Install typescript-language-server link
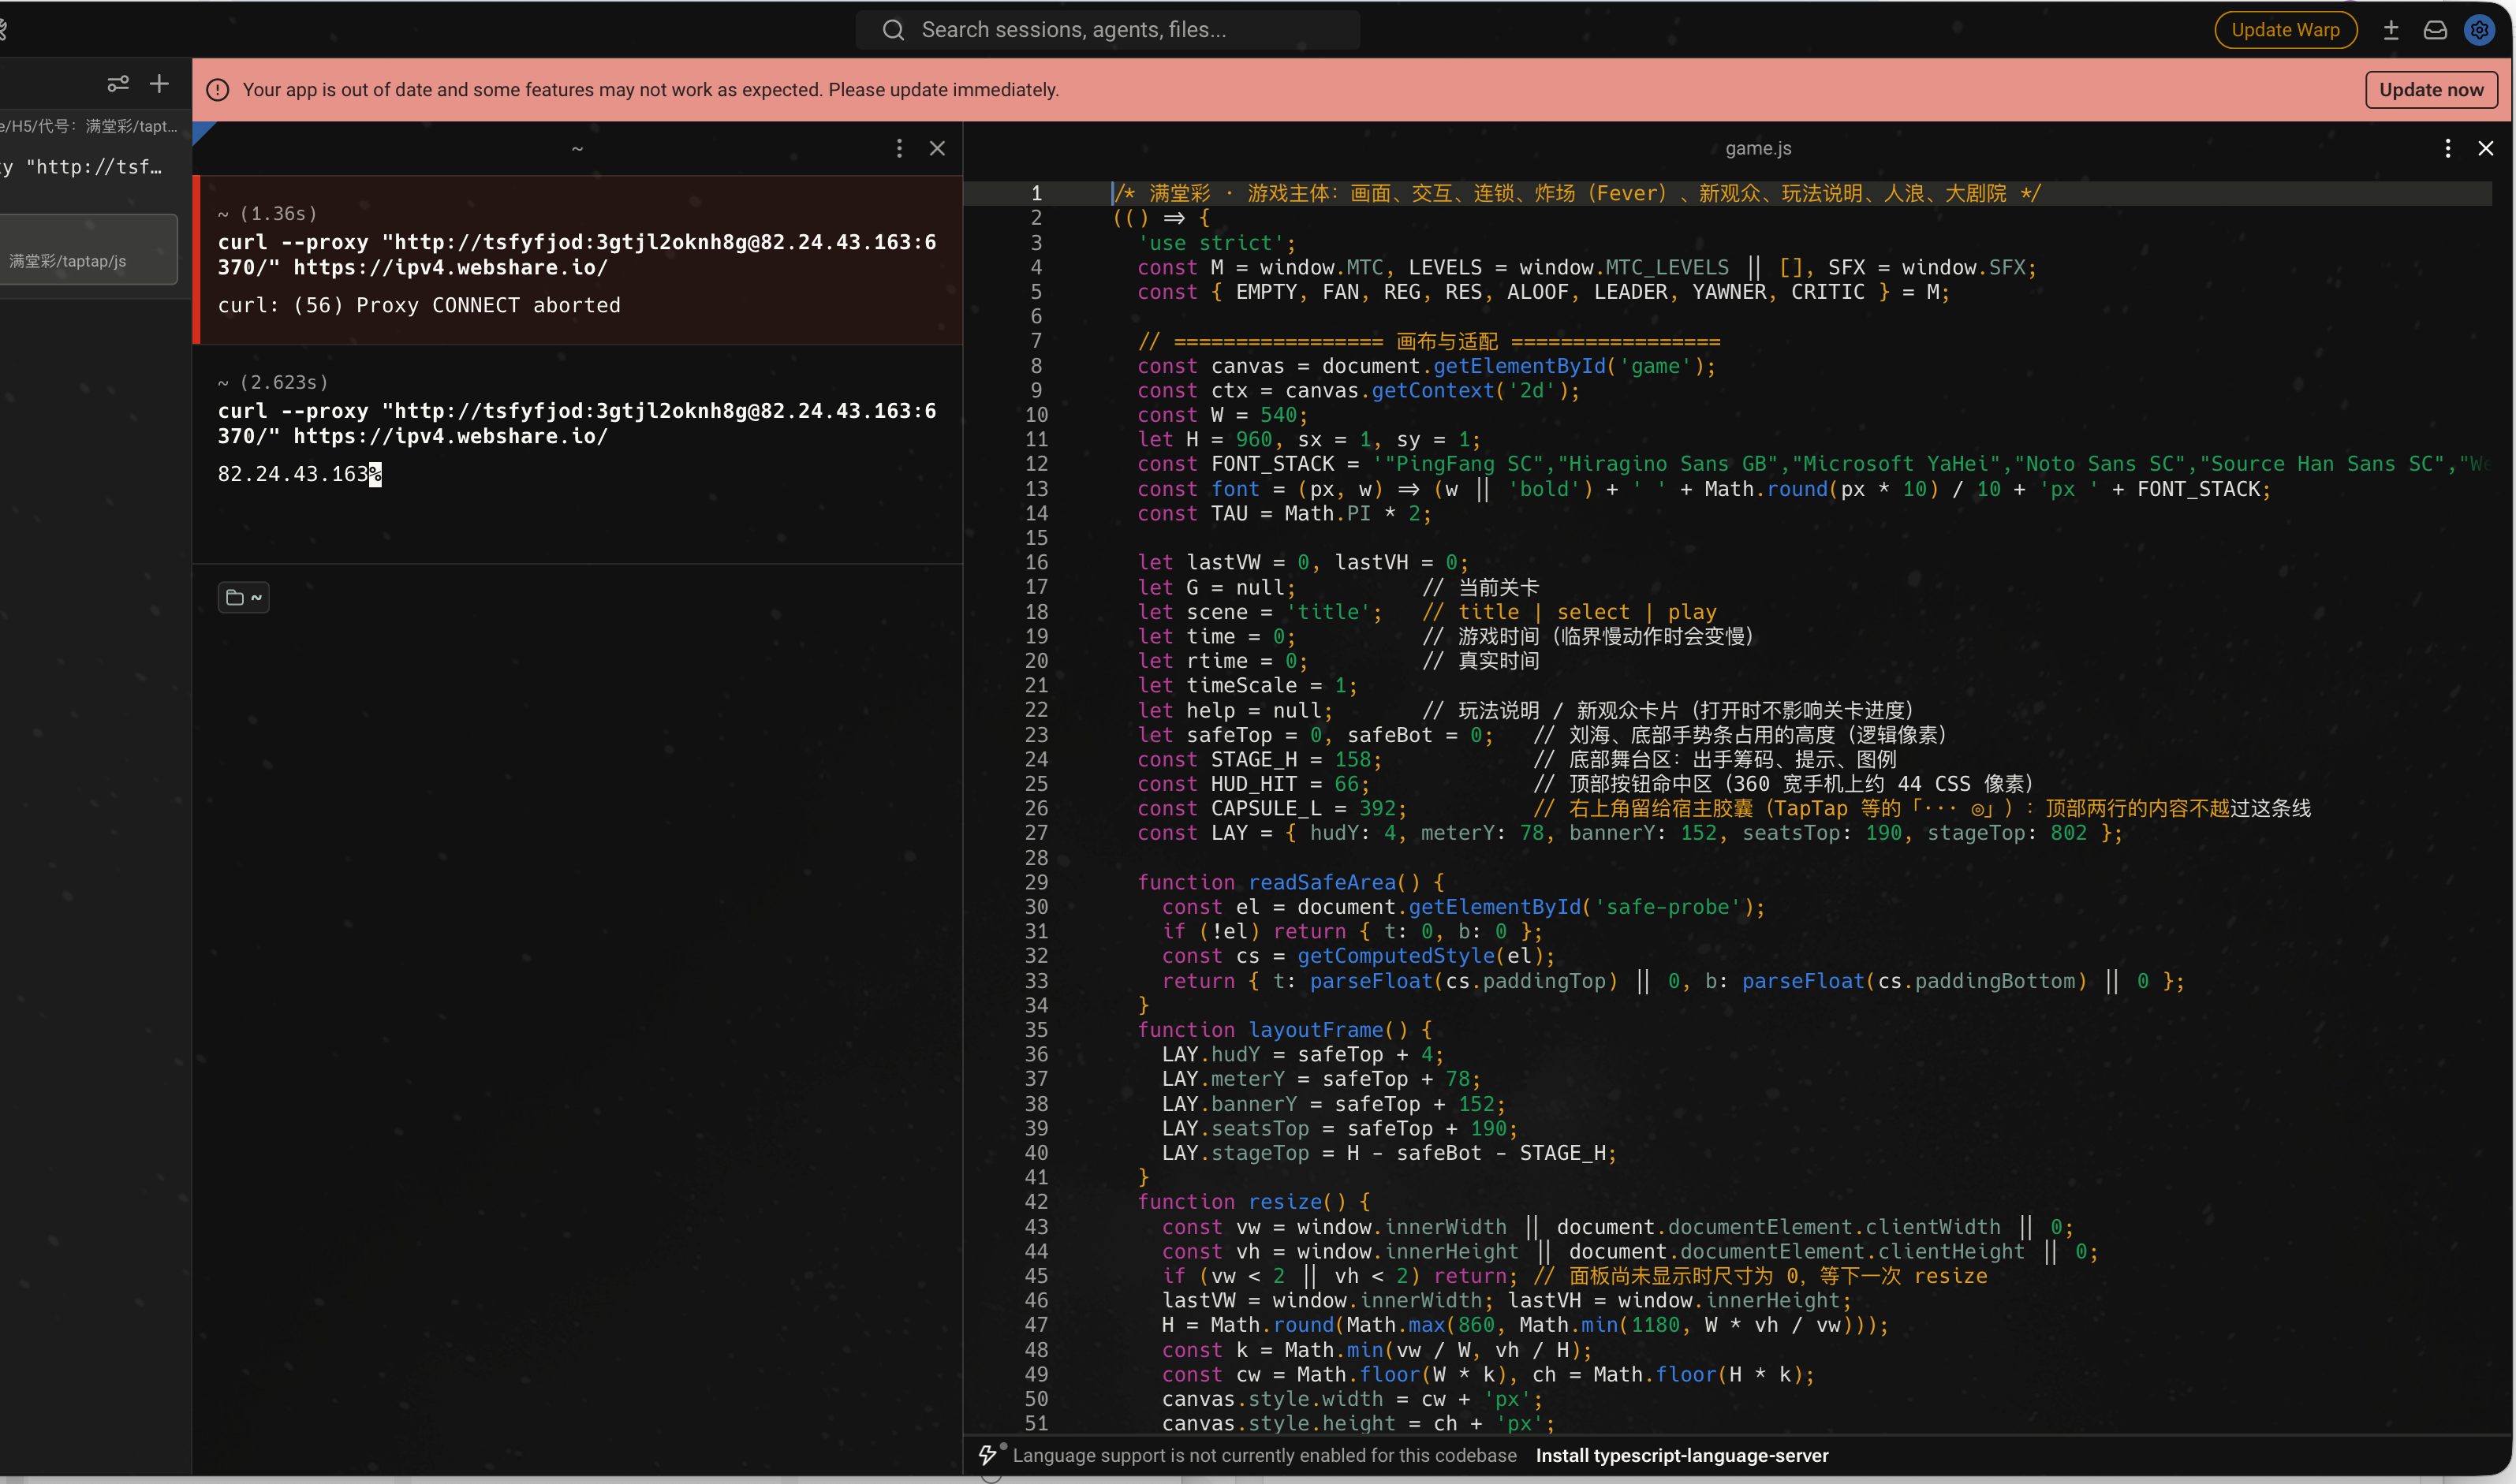This screenshot has height=1484, width=2516. (1682, 1455)
